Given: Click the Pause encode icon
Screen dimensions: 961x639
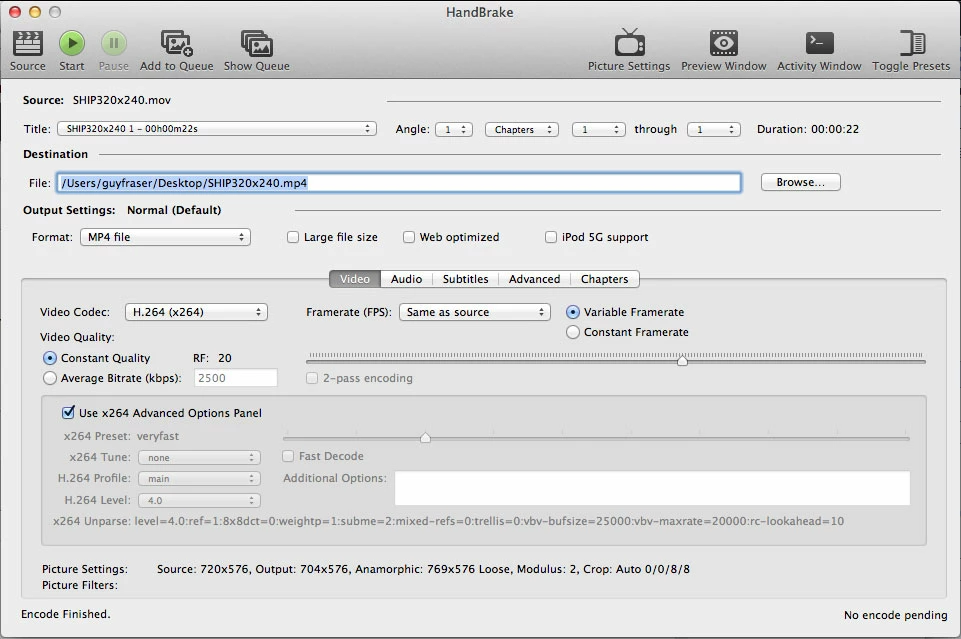Looking at the screenshot, I should click(x=113, y=43).
